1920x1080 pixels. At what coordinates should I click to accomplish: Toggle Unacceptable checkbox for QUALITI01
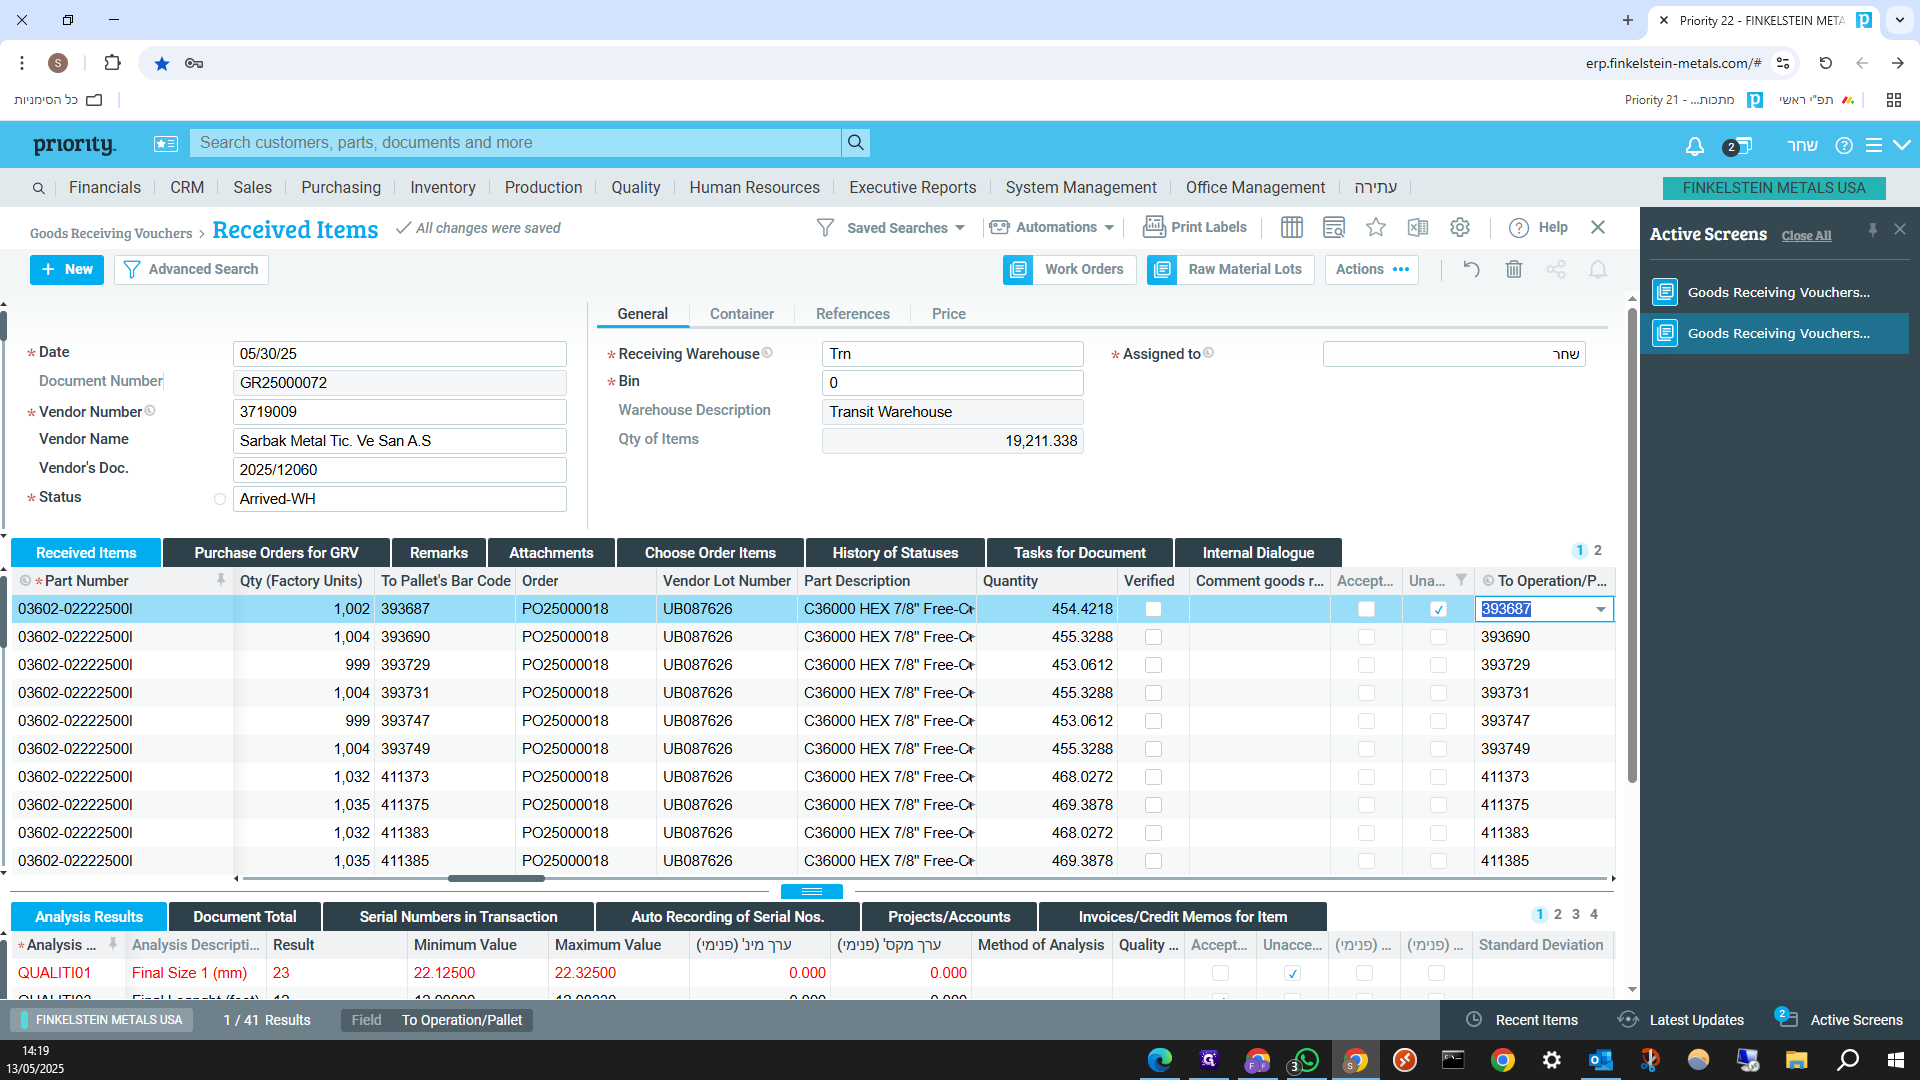pyautogui.click(x=1292, y=973)
